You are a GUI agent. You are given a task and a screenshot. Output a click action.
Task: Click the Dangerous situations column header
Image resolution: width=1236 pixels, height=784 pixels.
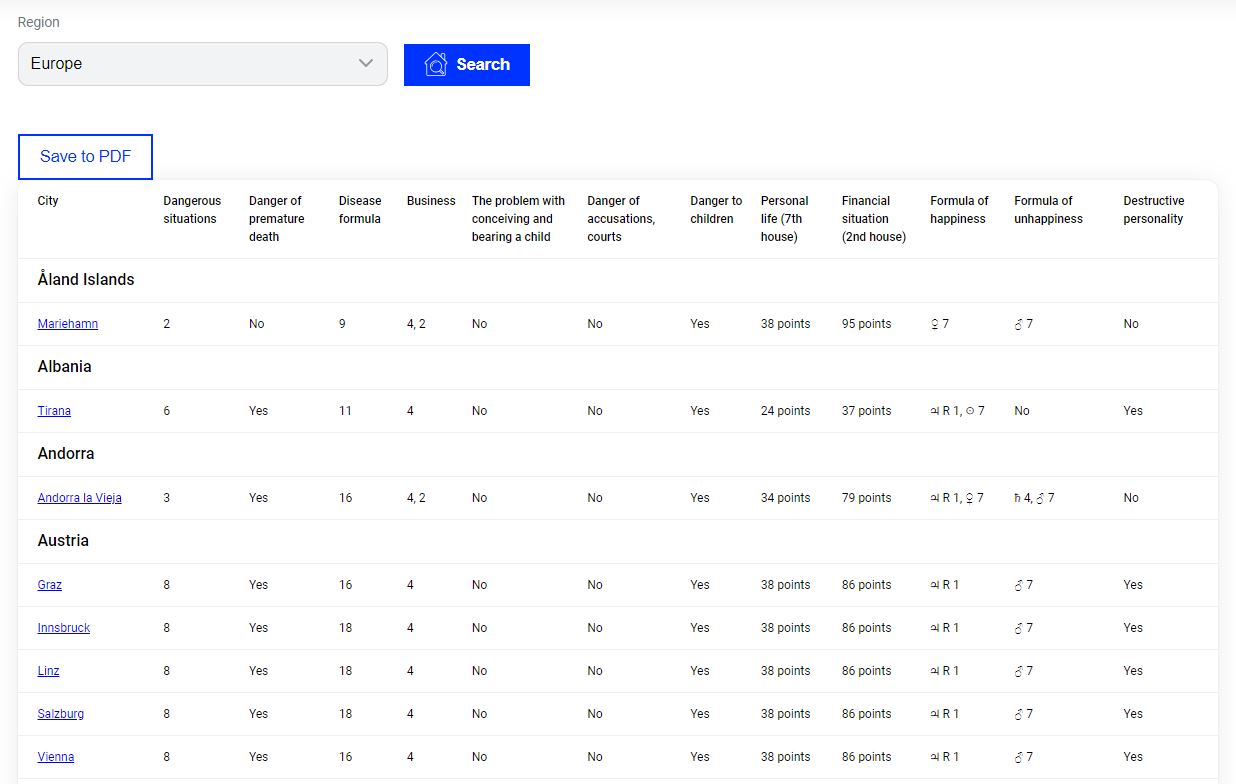(x=192, y=210)
